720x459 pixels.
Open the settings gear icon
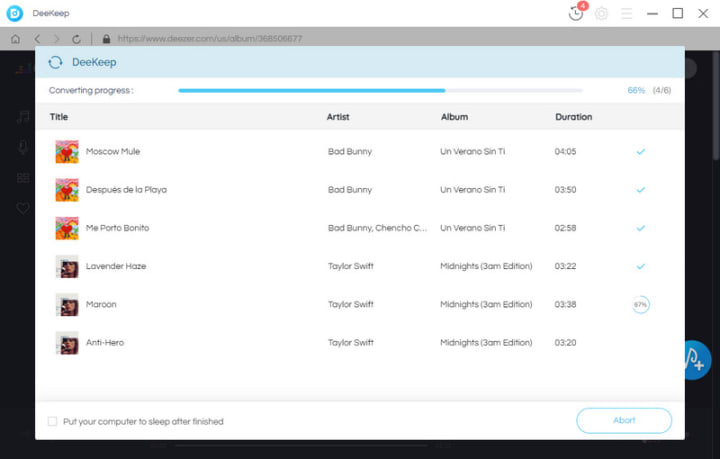(x=601, y=13)
